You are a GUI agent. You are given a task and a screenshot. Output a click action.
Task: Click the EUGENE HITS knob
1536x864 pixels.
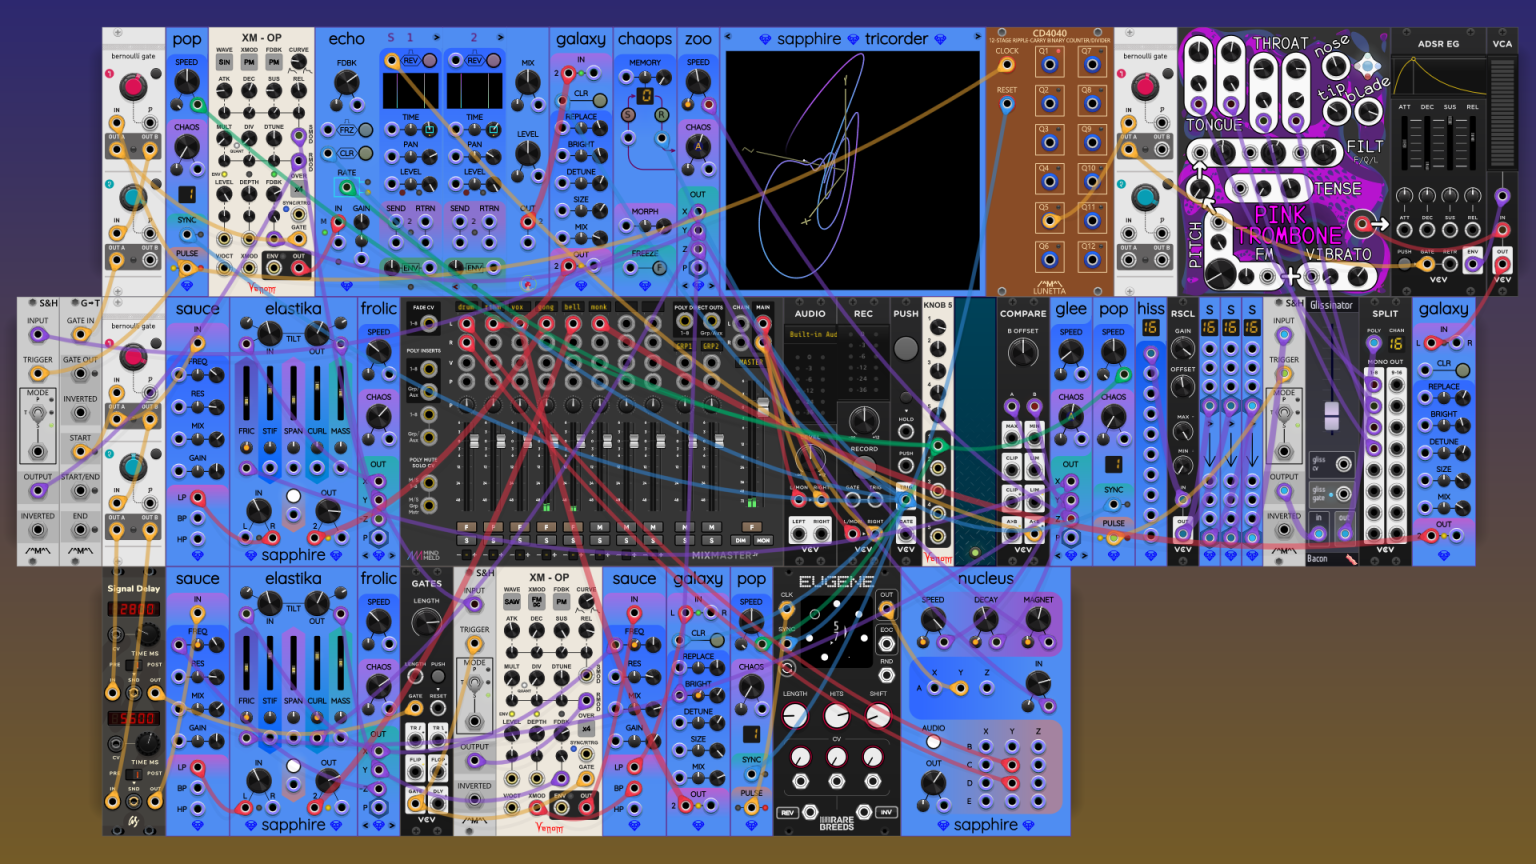click(x=836, y=716)
